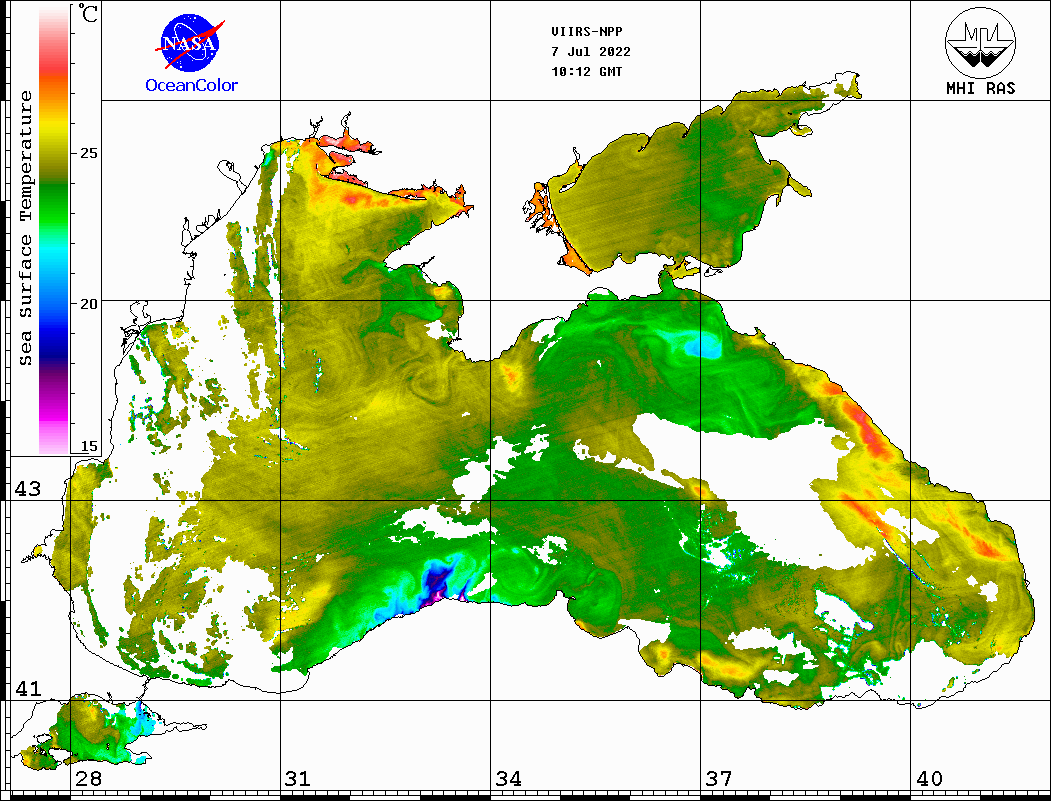Click longitude label 34

(x=508, y=778)
